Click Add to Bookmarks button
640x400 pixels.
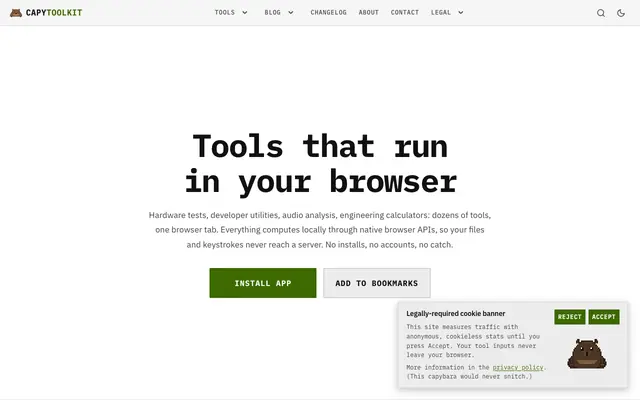pos(377,283)
